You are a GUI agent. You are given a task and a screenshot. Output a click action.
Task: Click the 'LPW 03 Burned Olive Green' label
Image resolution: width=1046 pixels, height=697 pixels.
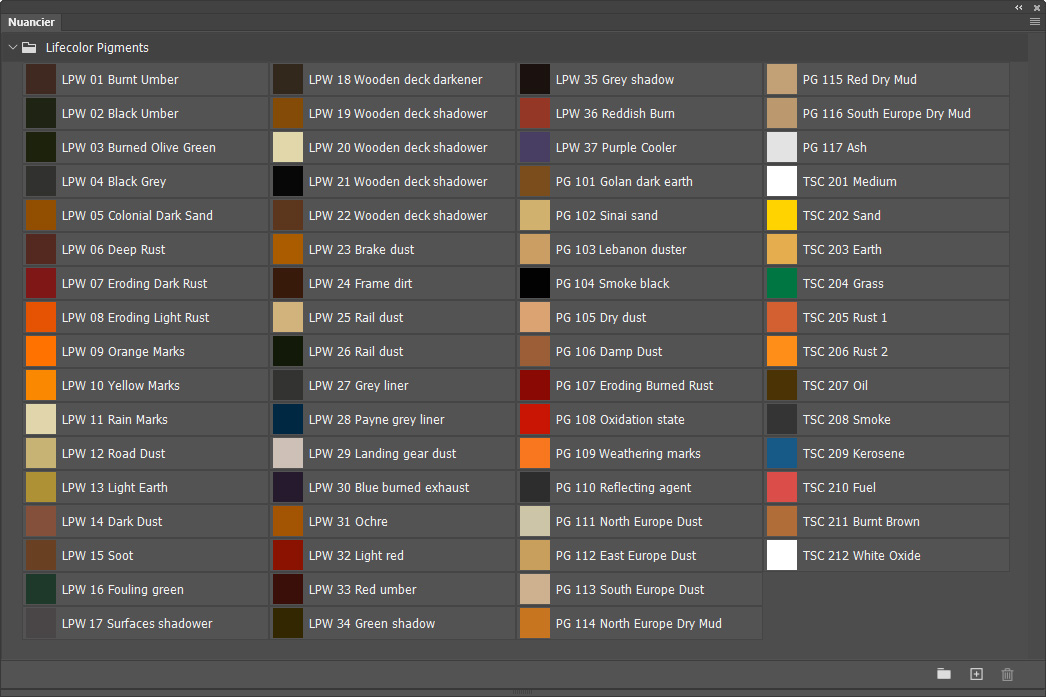pos(139,147)
